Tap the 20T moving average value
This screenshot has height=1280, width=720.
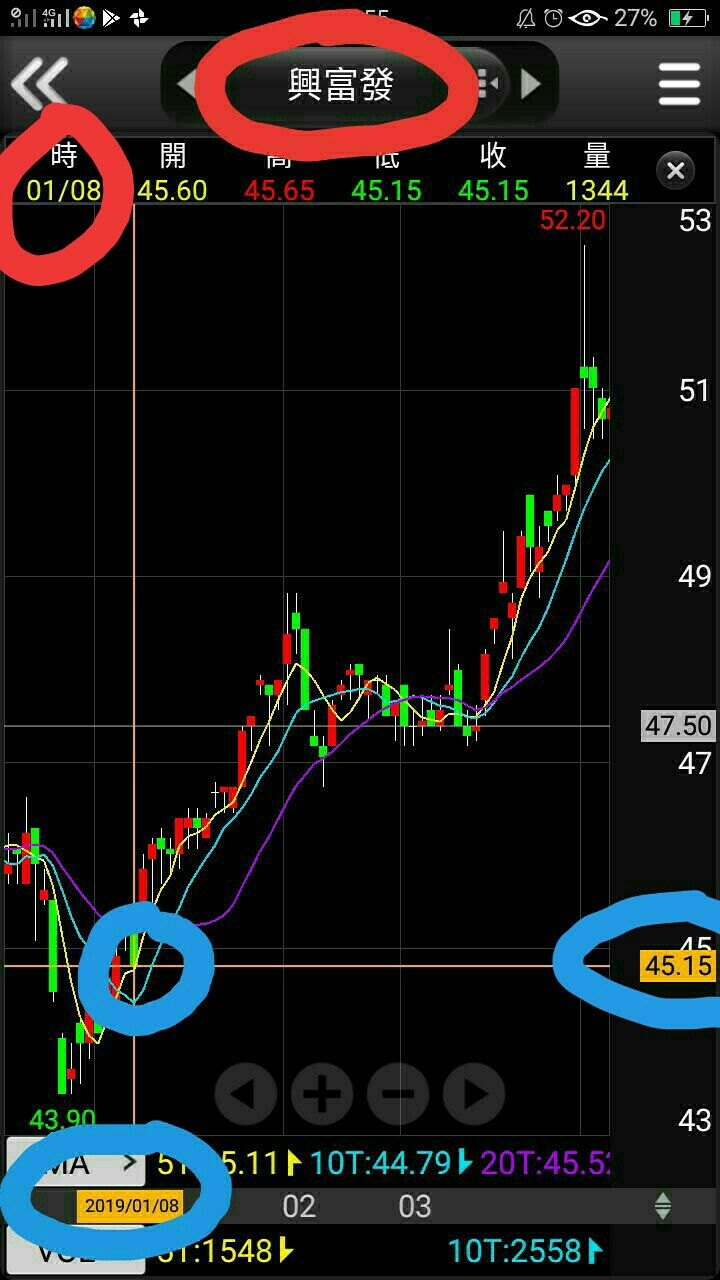pyautogui.click(x=545, y=1163)
